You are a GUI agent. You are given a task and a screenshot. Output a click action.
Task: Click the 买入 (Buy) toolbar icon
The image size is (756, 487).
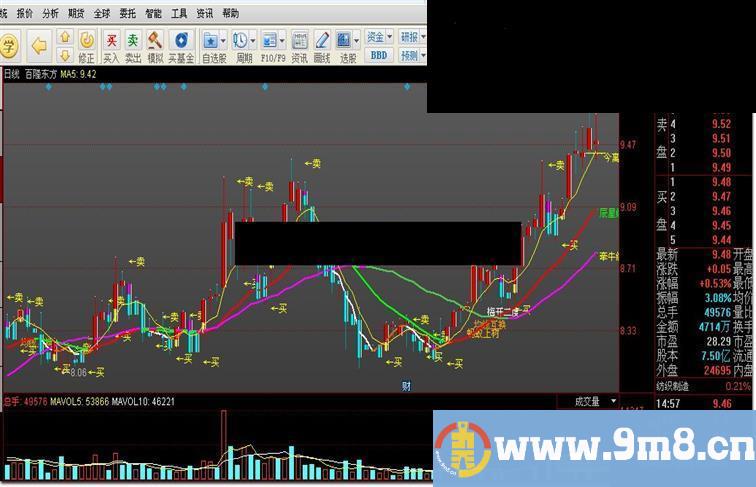coord(111,44)
